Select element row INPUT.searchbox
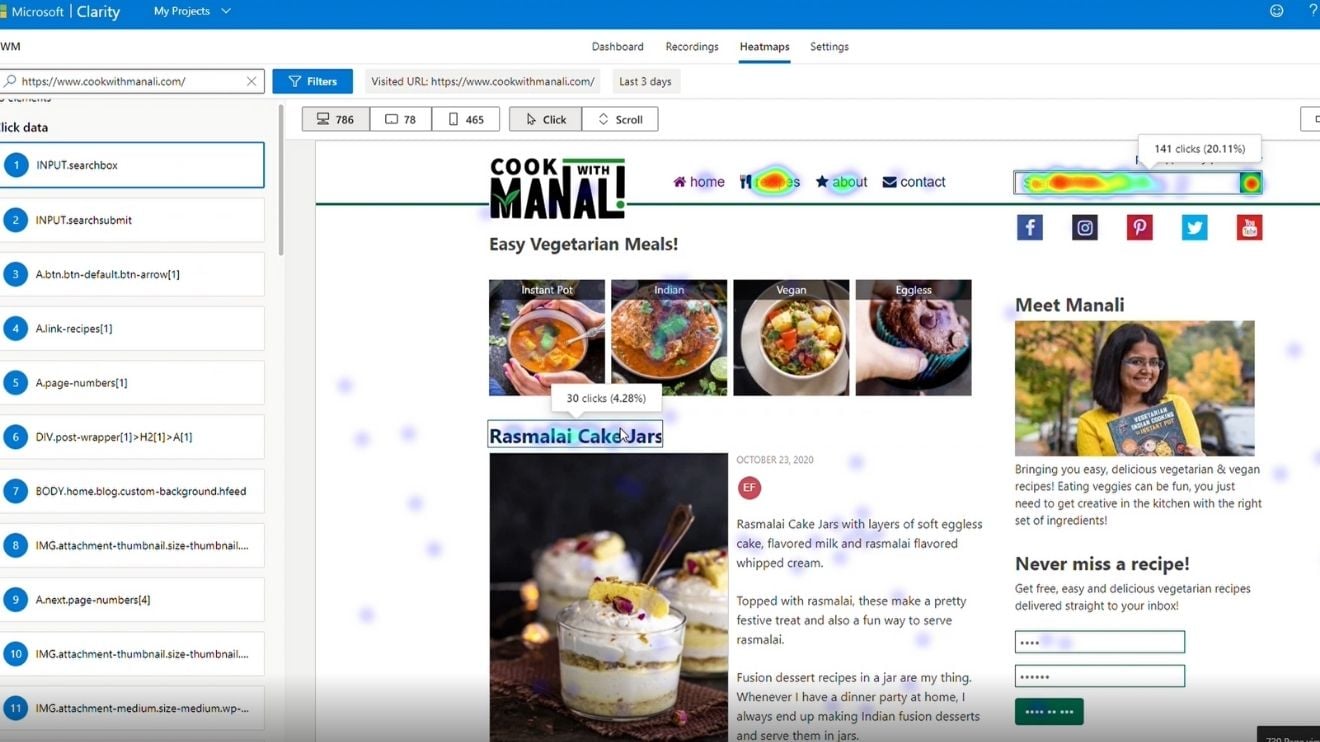Image resolution: width=1320 pixels, height=742 pixels. (132, 165)
